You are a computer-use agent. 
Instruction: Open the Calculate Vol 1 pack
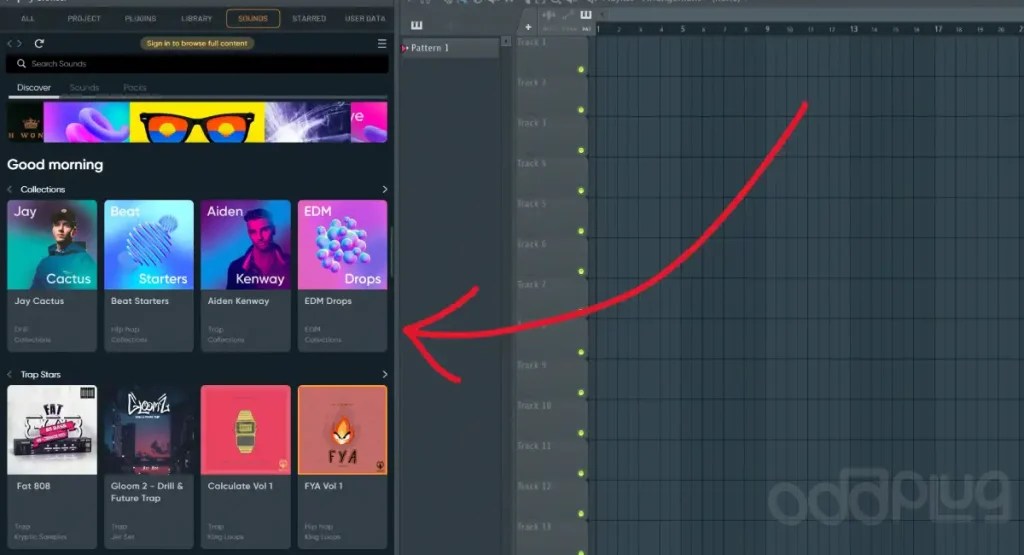(x=246, y=467)
